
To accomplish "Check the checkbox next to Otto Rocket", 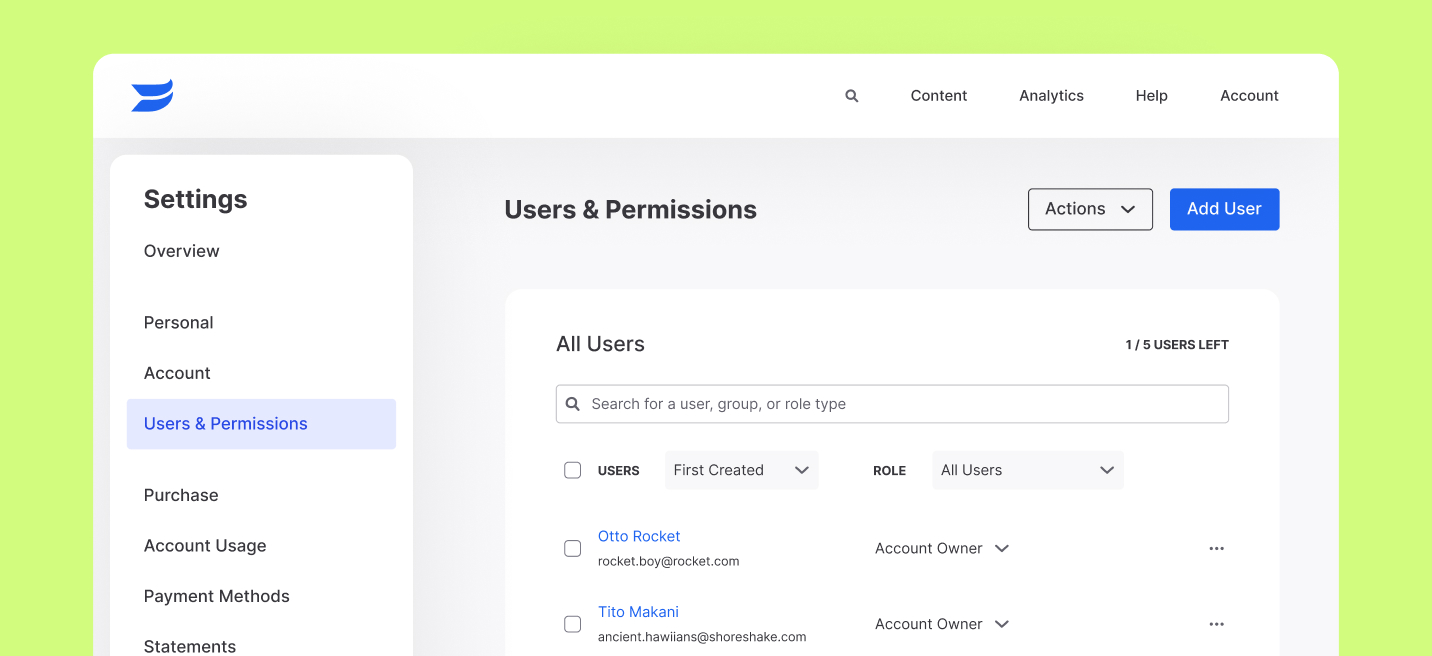I will (x=572, y=548).
